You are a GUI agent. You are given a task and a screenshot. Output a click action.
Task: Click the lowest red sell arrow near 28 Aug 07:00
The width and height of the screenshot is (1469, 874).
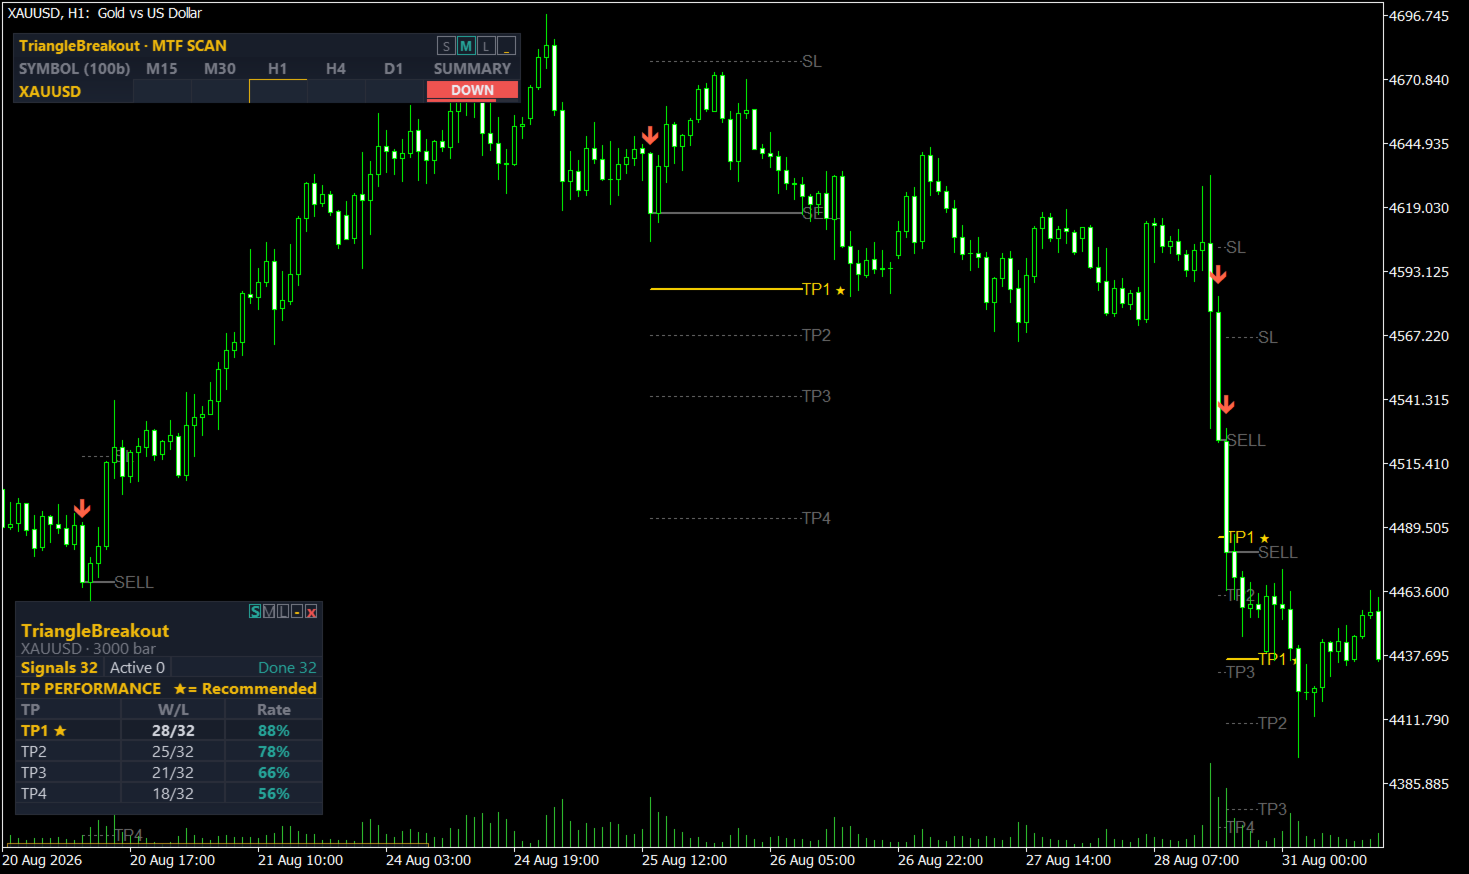pos(1226,404)
